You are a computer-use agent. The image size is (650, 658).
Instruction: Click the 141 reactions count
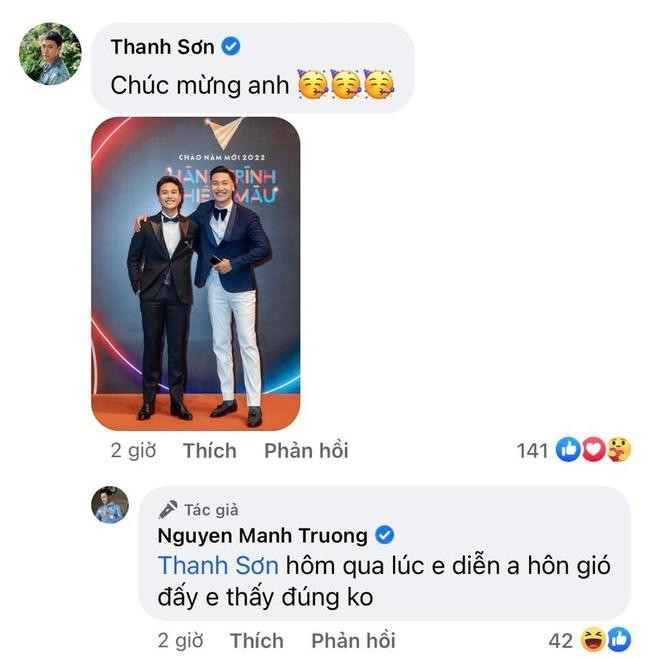(532, 451)
